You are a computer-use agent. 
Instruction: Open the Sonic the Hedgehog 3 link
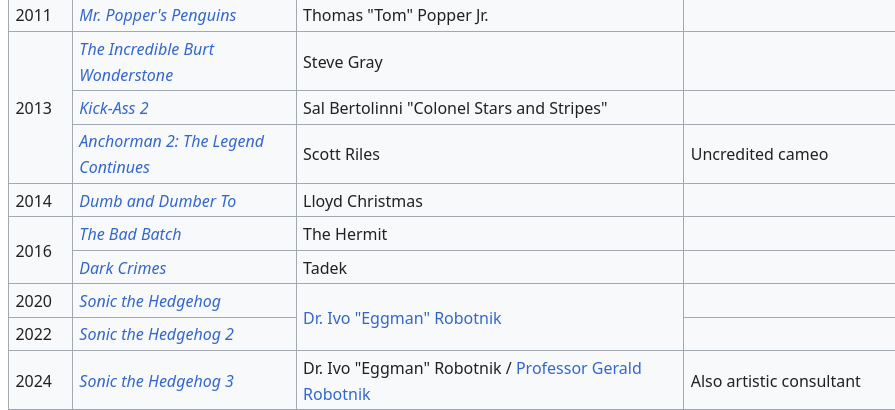[156, 381]
